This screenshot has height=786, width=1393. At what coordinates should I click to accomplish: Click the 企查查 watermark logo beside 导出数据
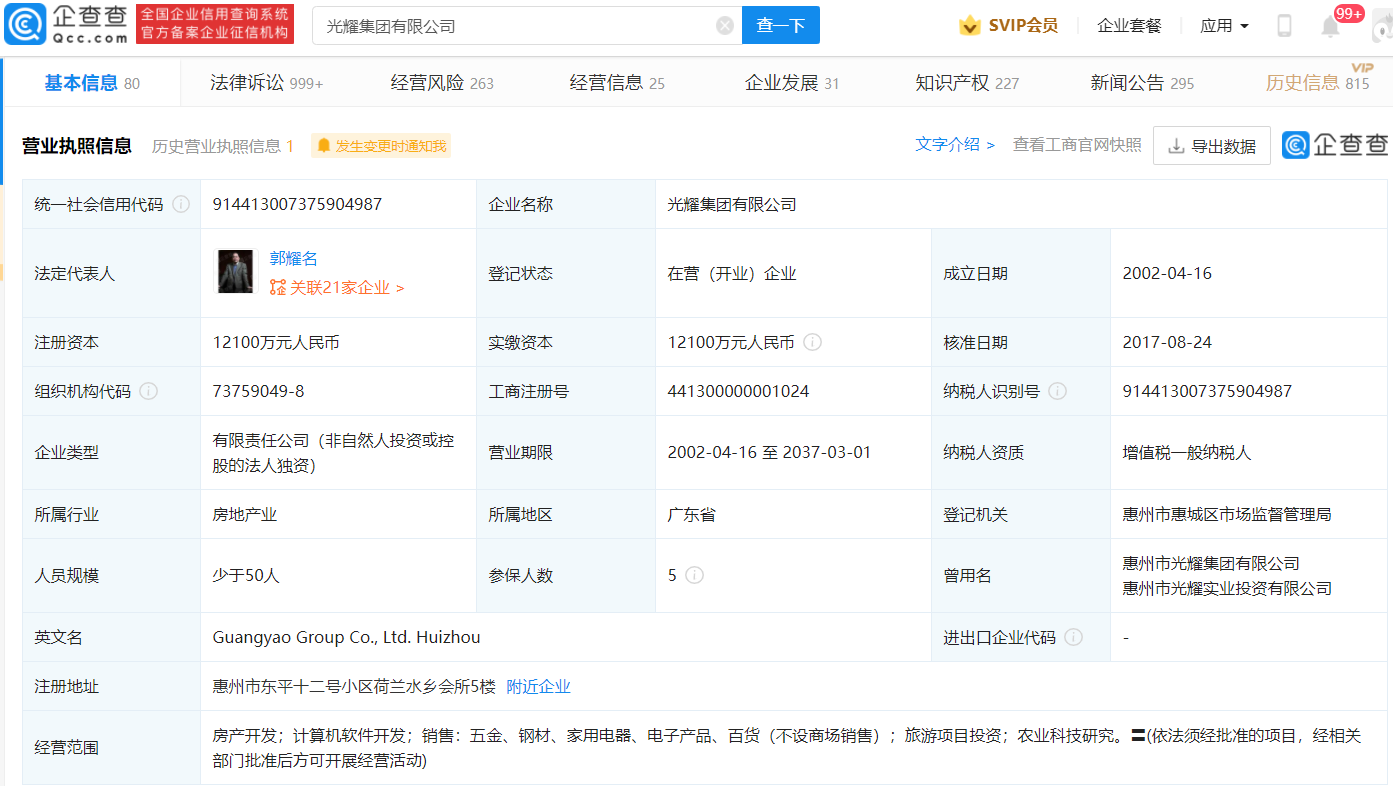[x=1335, y=145]
